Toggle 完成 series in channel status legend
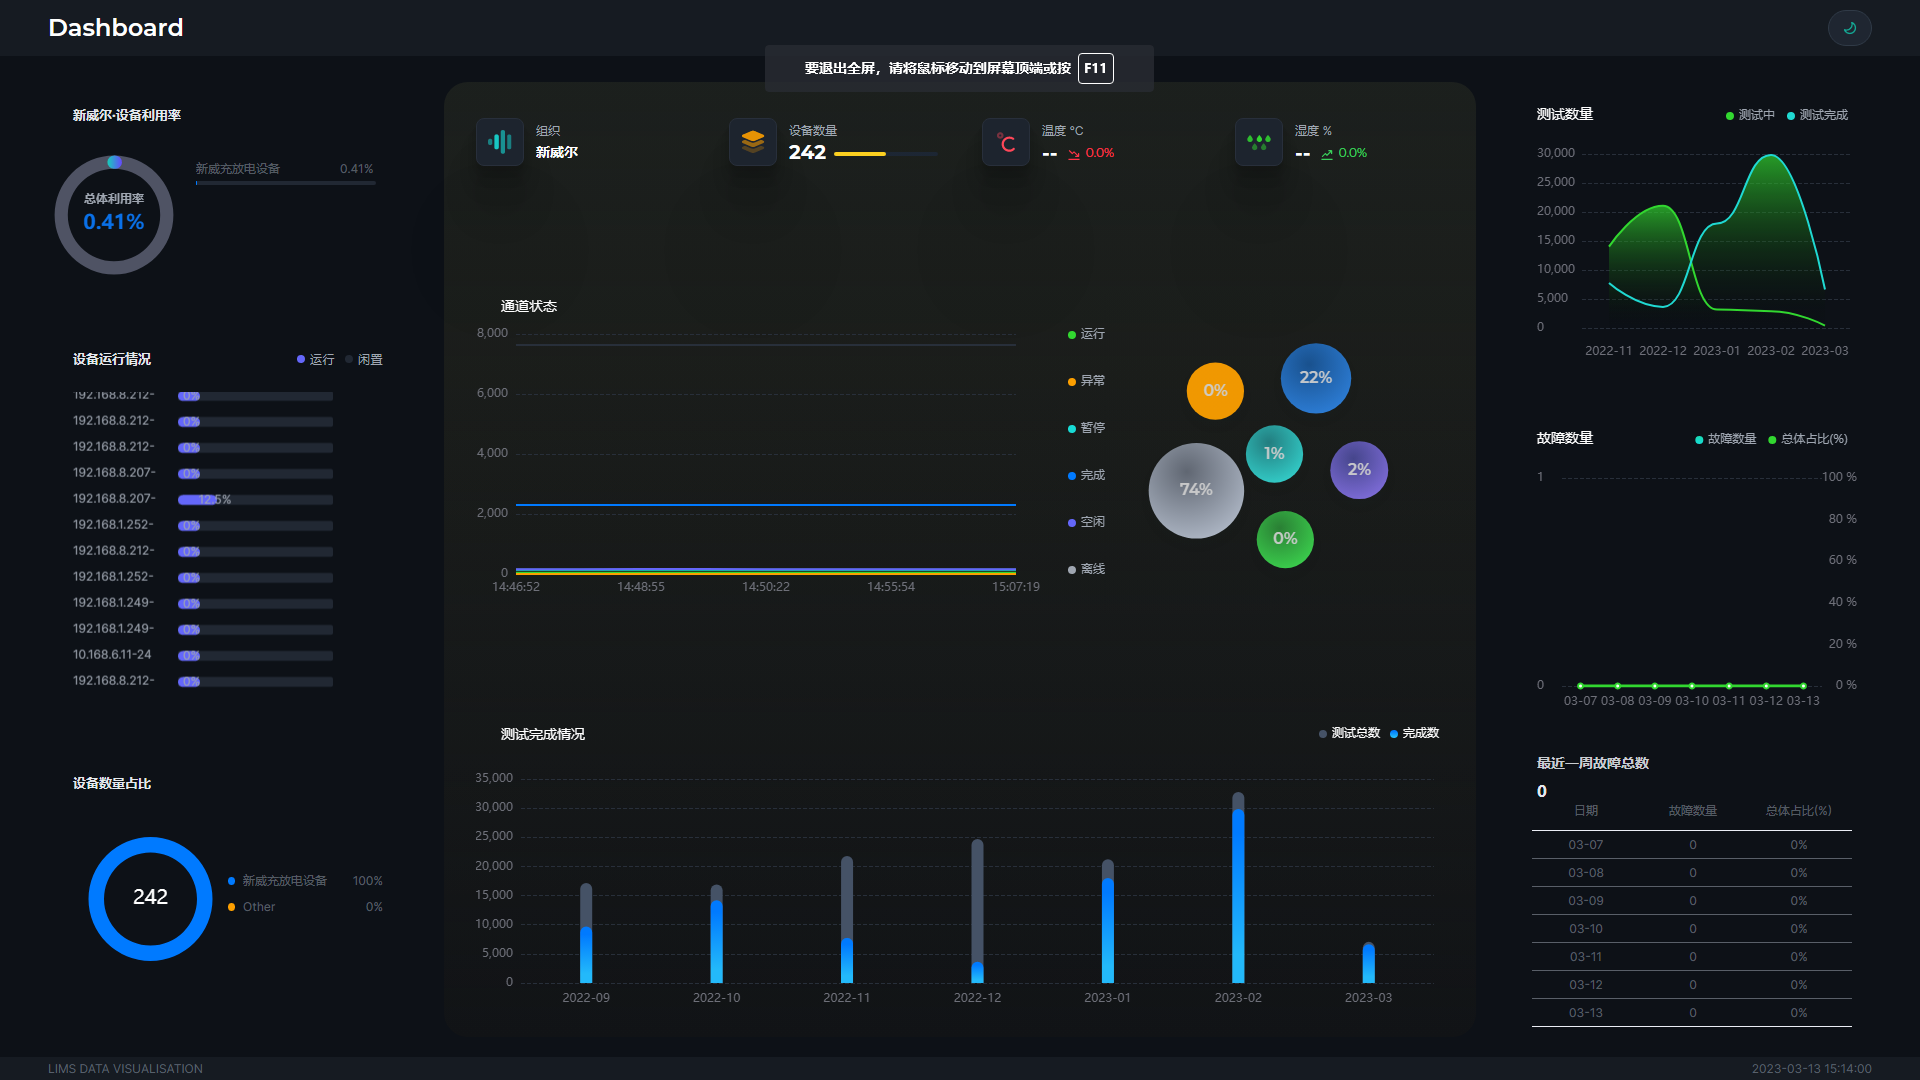This screenshot has width=1920, height=1080. [x=1086, y=475]
